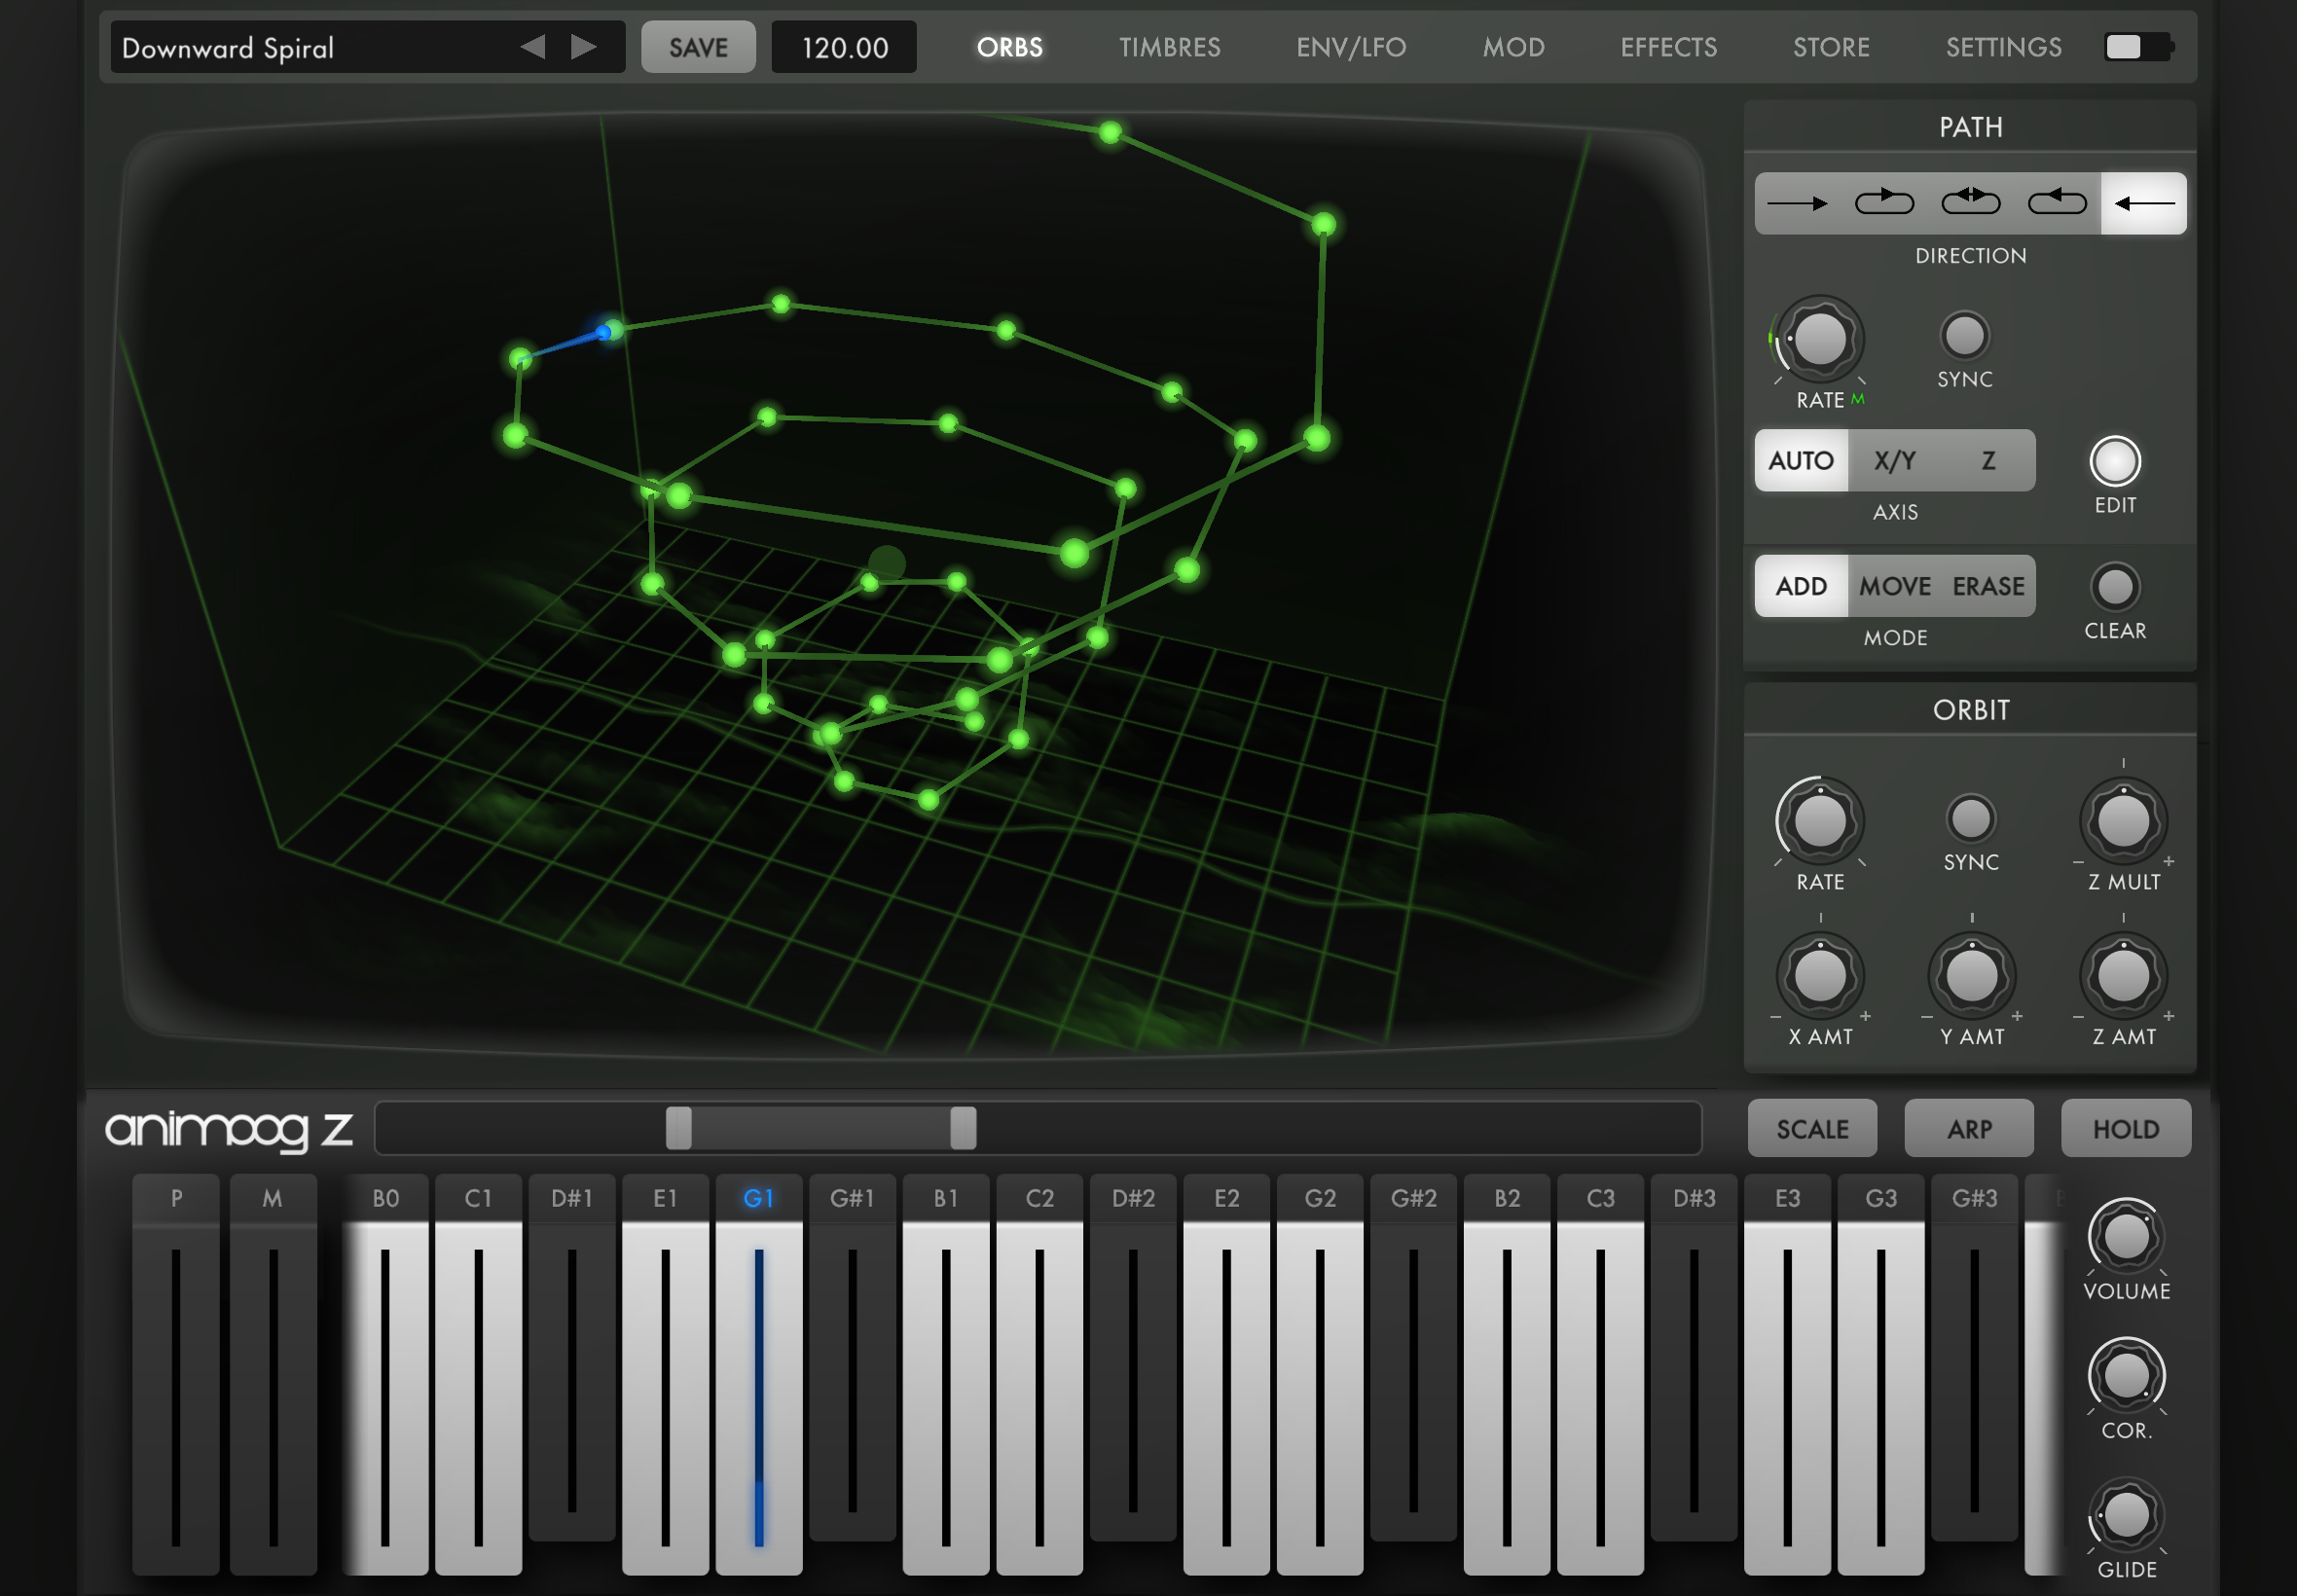Image resolution: width=2297 pixels, height=1596 pixels.
Task: Set axis to Z
Action: pos(1988,461)
